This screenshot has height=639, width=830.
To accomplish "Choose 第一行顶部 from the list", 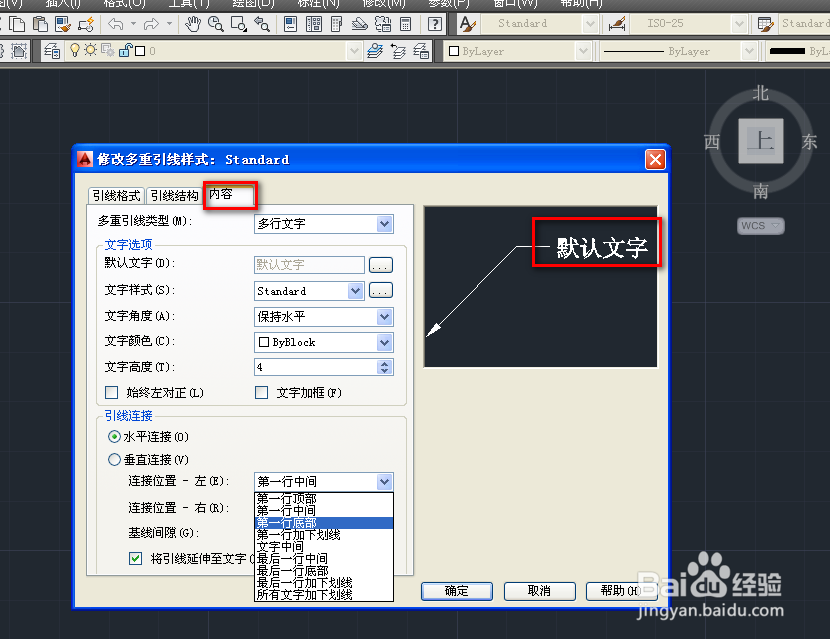I will pos(324,499).
